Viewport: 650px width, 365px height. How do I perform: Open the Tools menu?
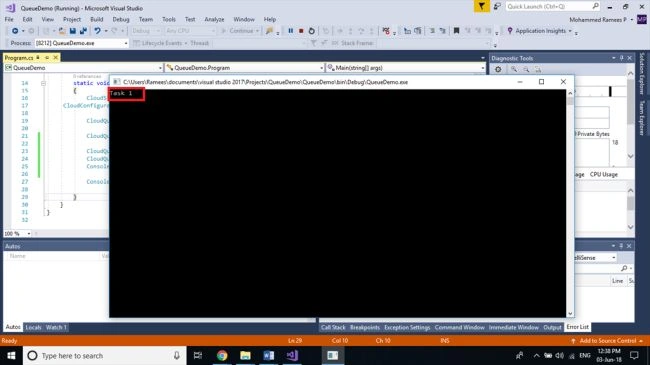(169, 19)
